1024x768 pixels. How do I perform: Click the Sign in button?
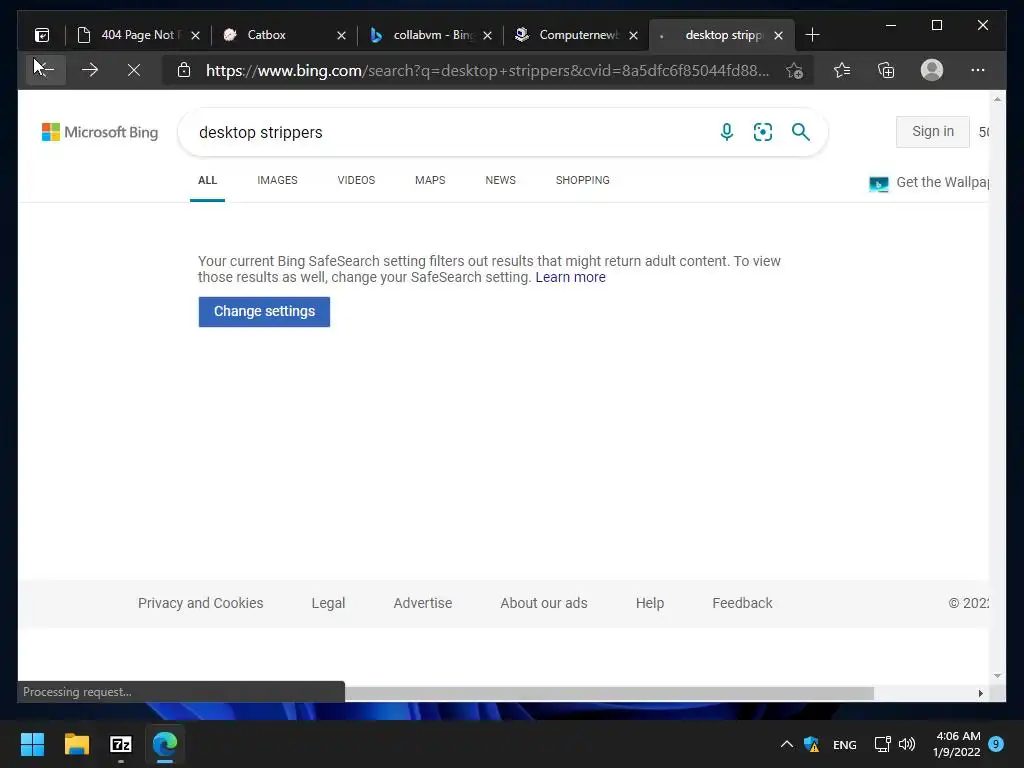click(x=933, y=131)
